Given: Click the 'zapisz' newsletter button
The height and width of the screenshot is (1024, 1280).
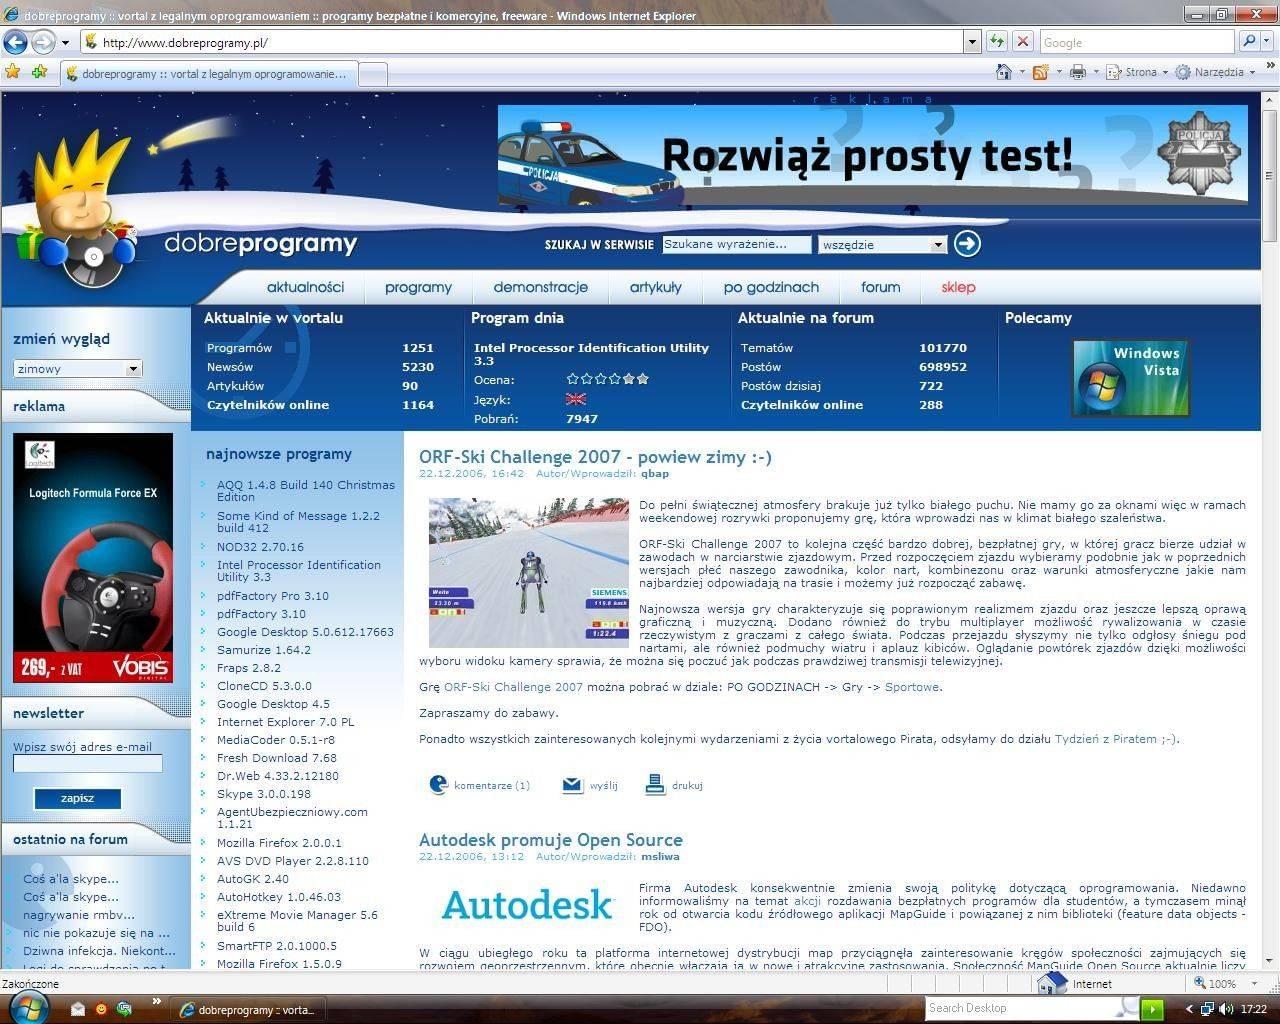Looking at the screenshot, I should [77, 798].
